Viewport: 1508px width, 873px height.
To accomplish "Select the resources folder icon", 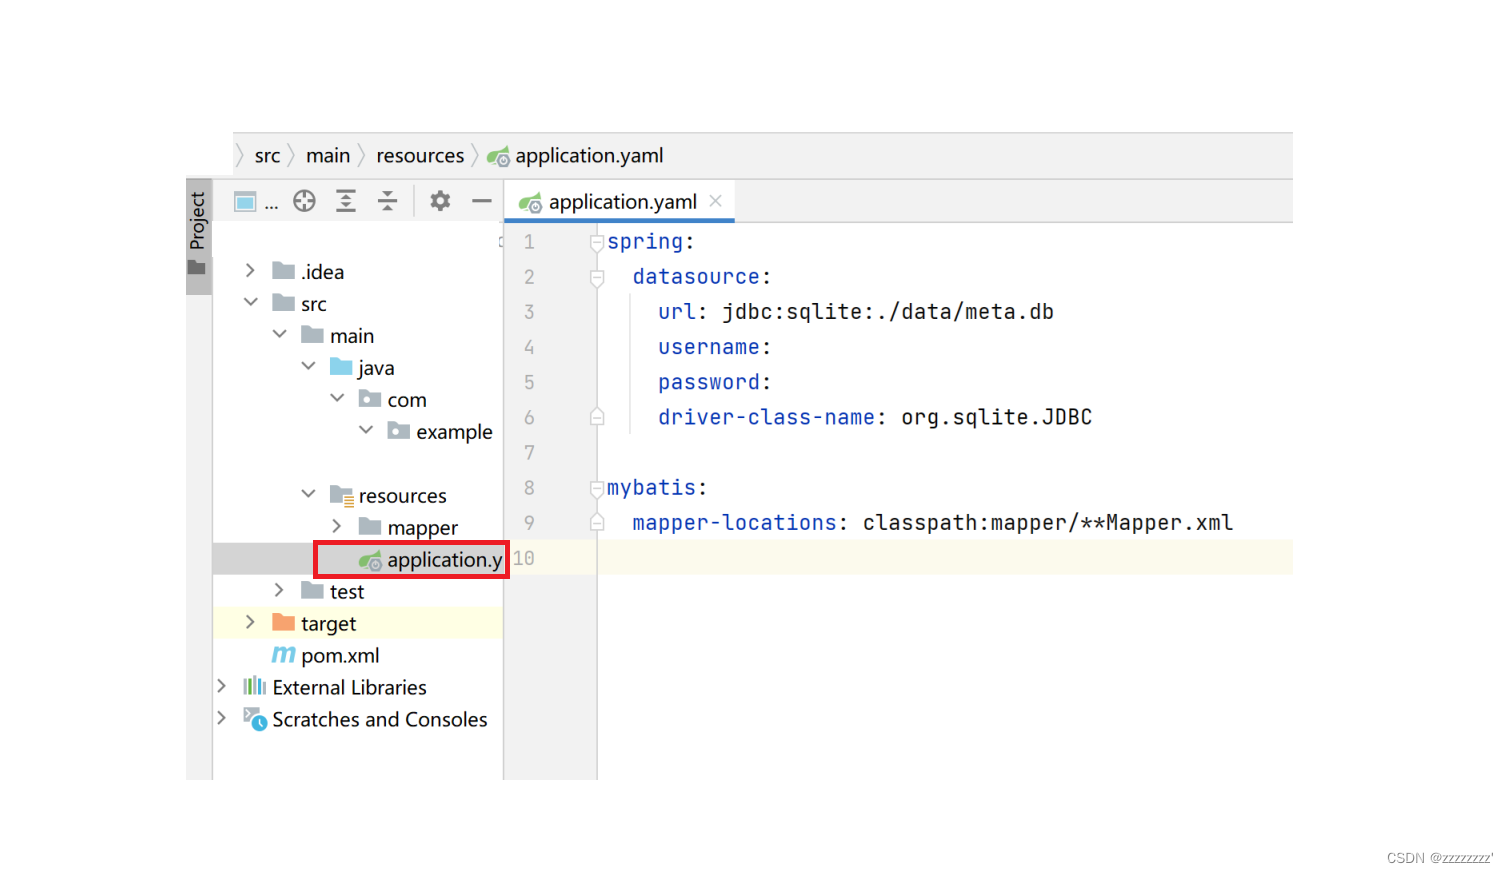I will point(341,495).
